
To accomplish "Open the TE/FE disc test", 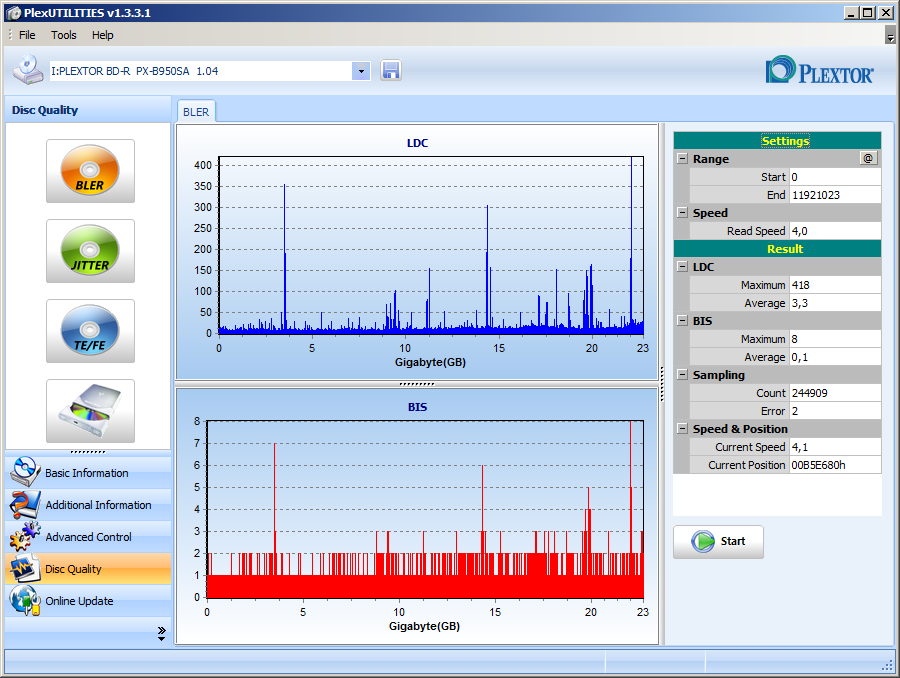I will tap(90, 331).
